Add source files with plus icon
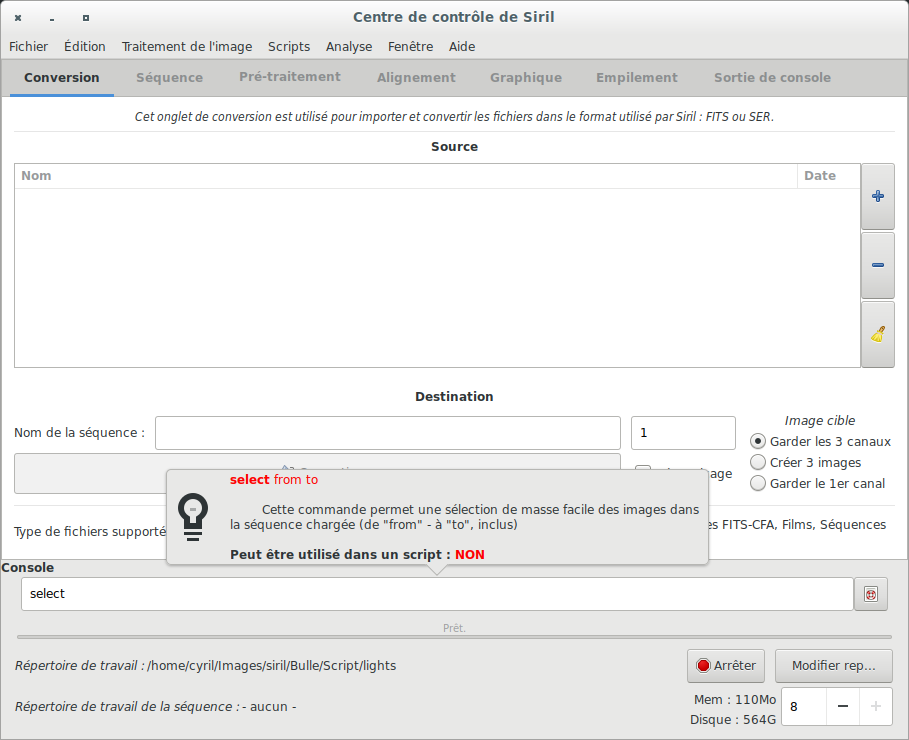The image size is (909, 740). (x=878, y=197)
